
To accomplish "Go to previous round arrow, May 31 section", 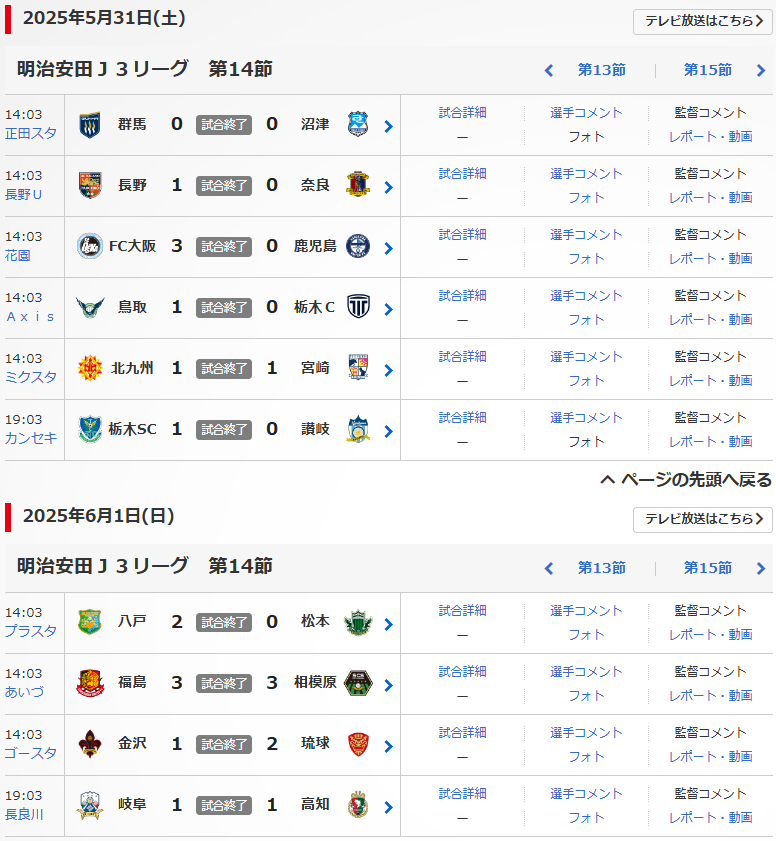I will [548, 71].
